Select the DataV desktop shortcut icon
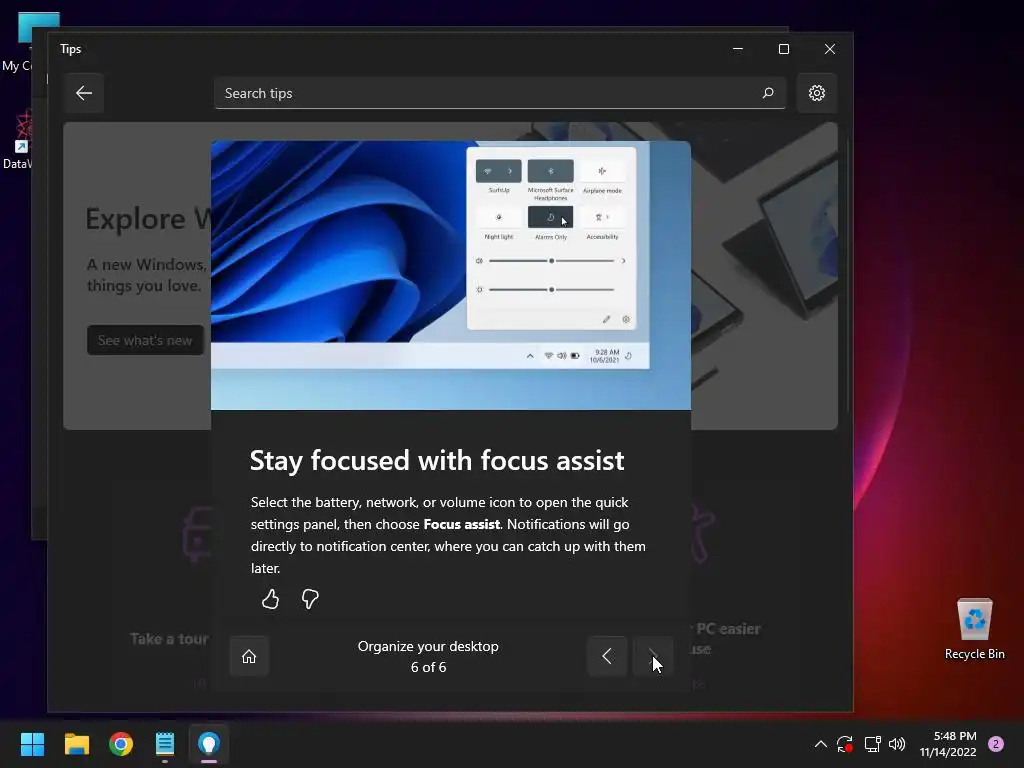1024x768 pixels. click(18, 140)
